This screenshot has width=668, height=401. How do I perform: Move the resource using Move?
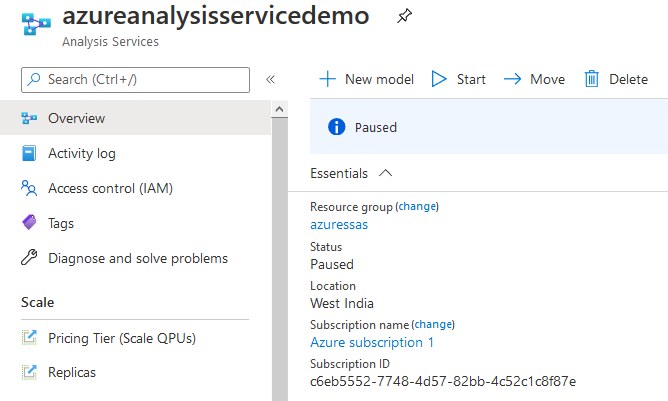pyautogui.click(x=534, y=79)
